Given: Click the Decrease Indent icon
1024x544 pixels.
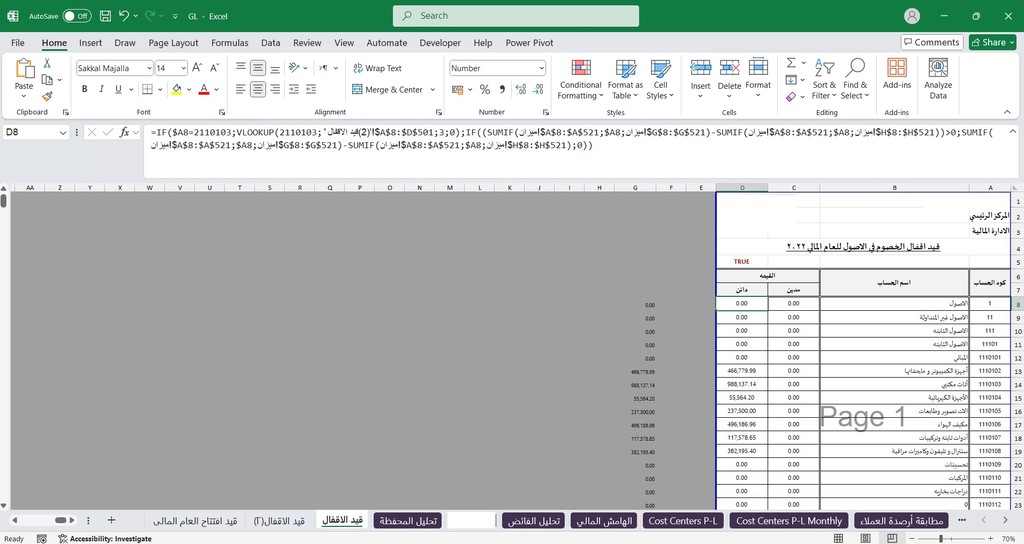Looking at the screenshot, I should (x=294, y=89).
